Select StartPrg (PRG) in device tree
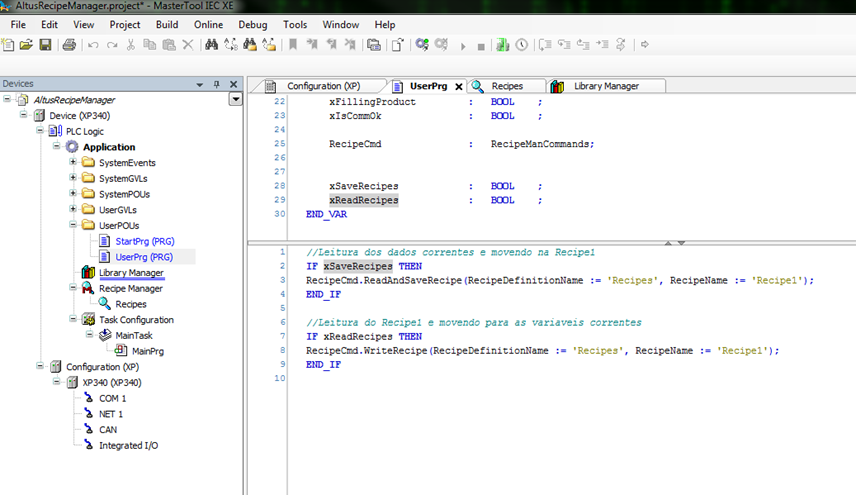The height and width of the screenshot is (495, 856). [x=144, y=241]
